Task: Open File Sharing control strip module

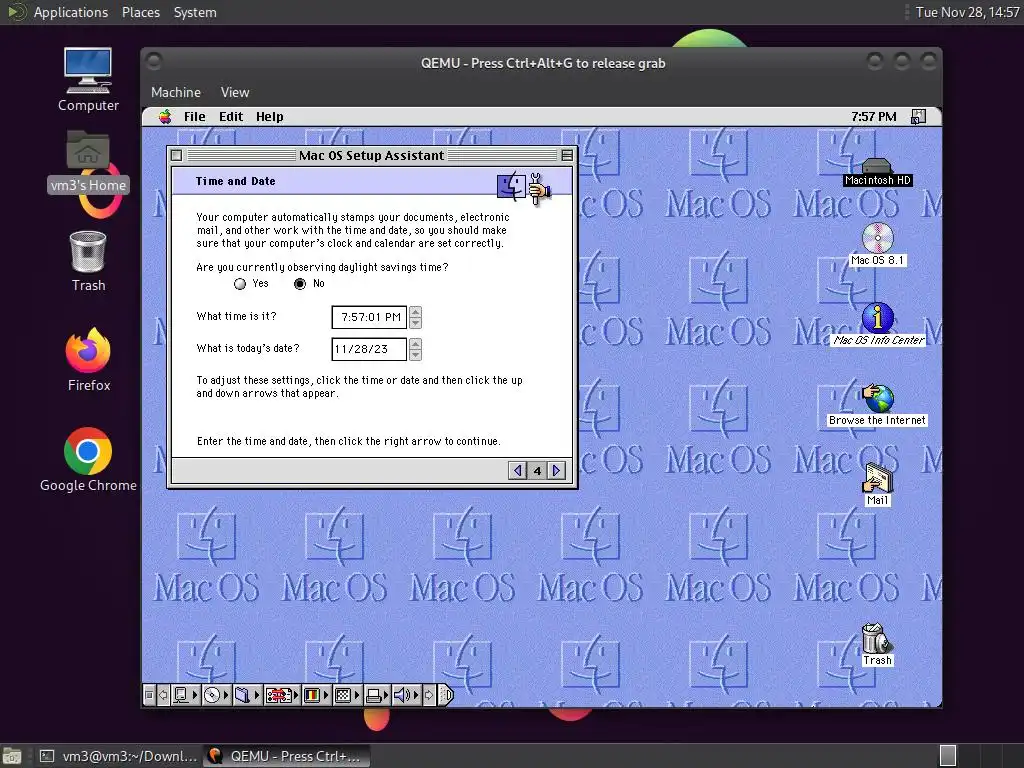Action: [246, 696]
